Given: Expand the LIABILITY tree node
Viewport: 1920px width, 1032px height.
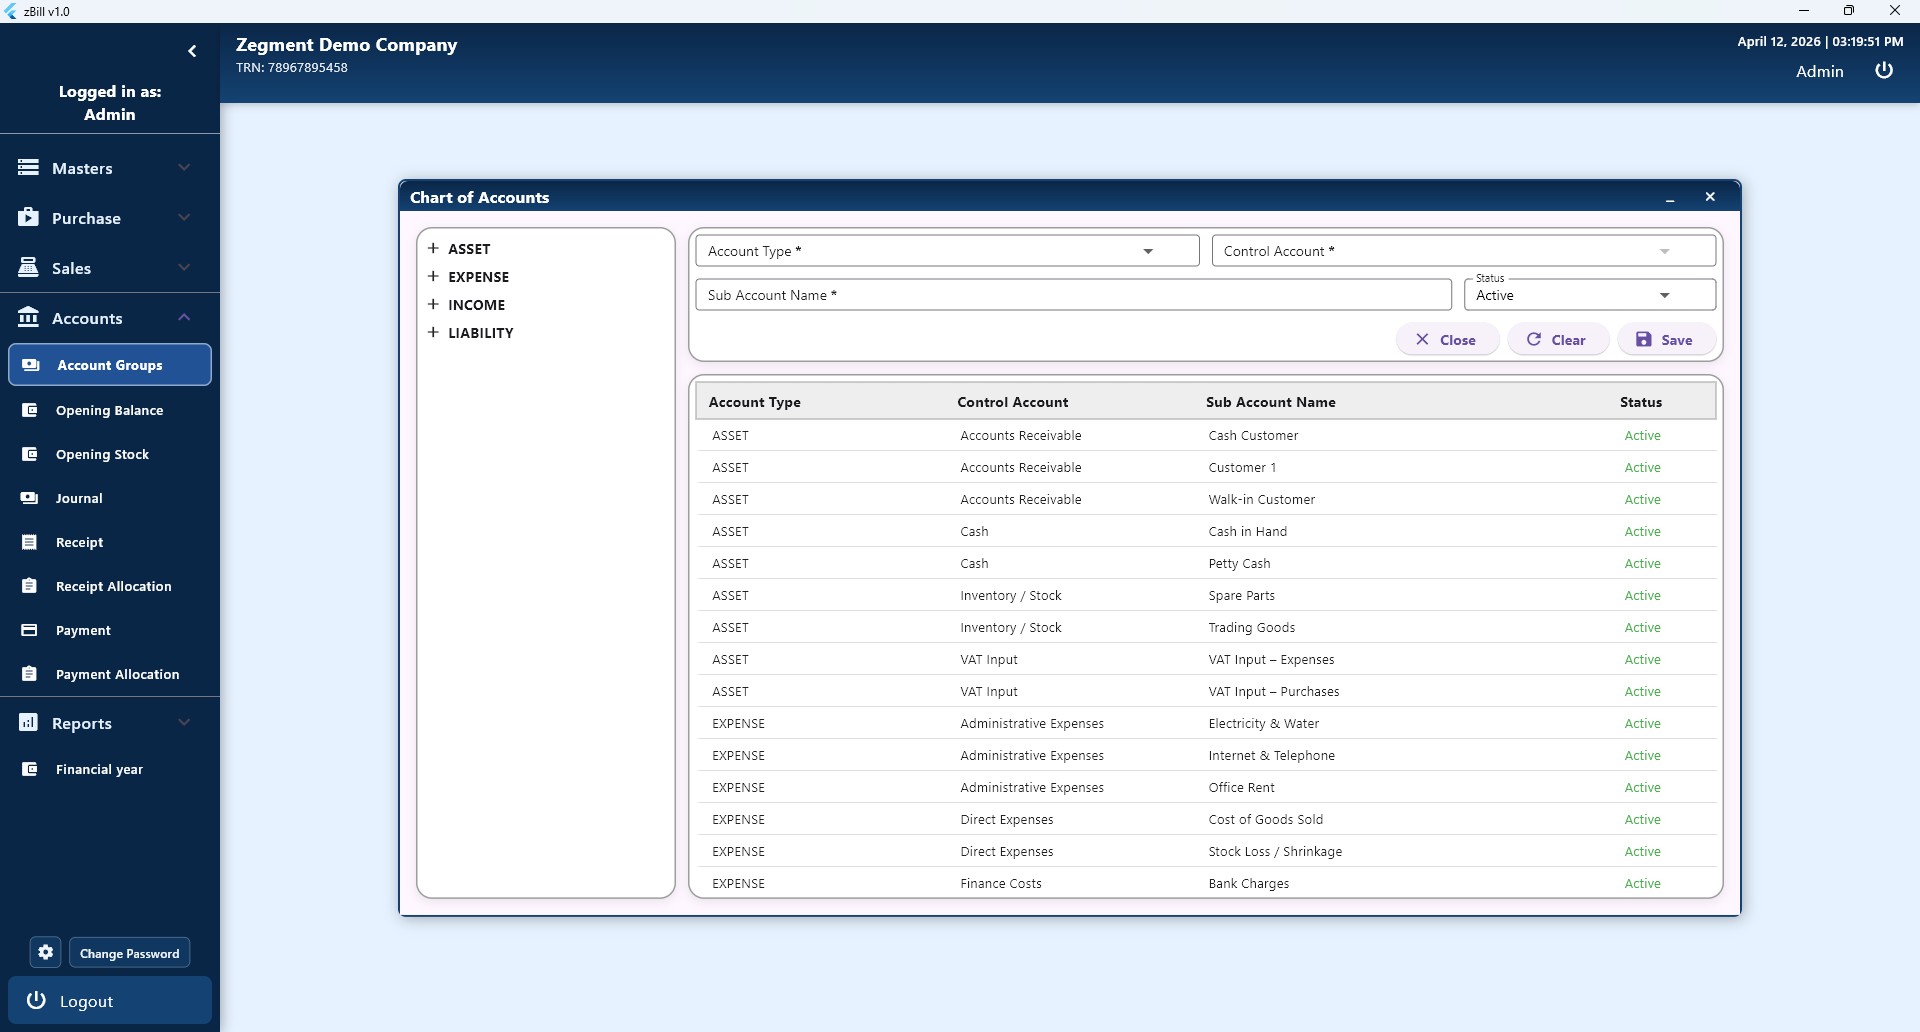Looking at the screenshot, I should coord(433,333).
